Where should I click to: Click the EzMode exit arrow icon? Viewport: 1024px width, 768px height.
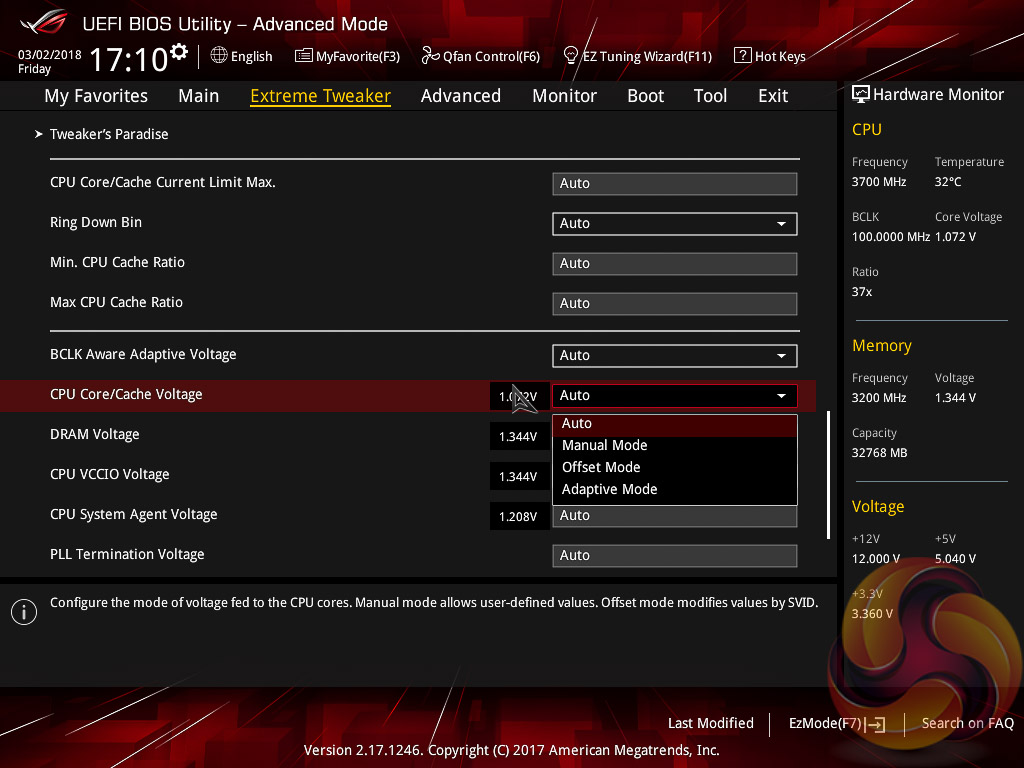click(x=875, y=724)
